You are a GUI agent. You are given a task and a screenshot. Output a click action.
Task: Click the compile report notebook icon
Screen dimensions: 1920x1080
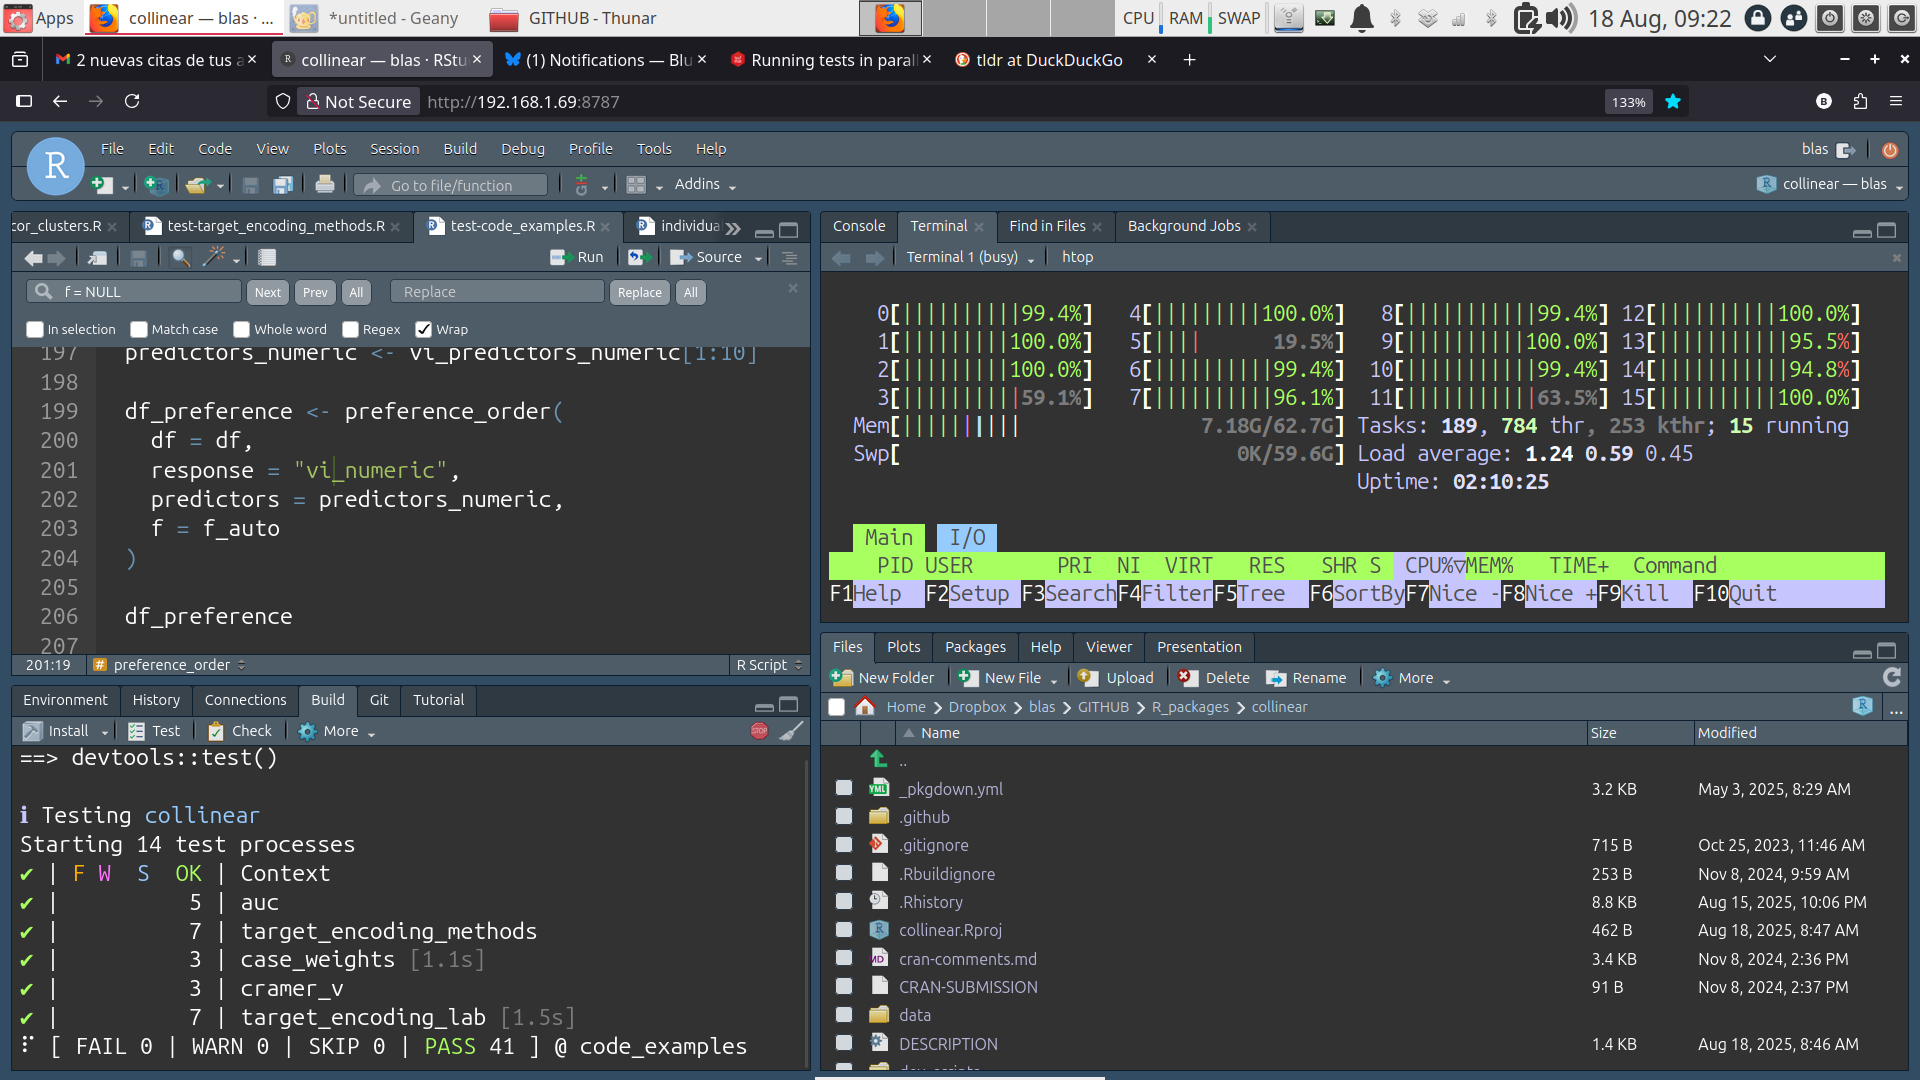tap(267, 257)
